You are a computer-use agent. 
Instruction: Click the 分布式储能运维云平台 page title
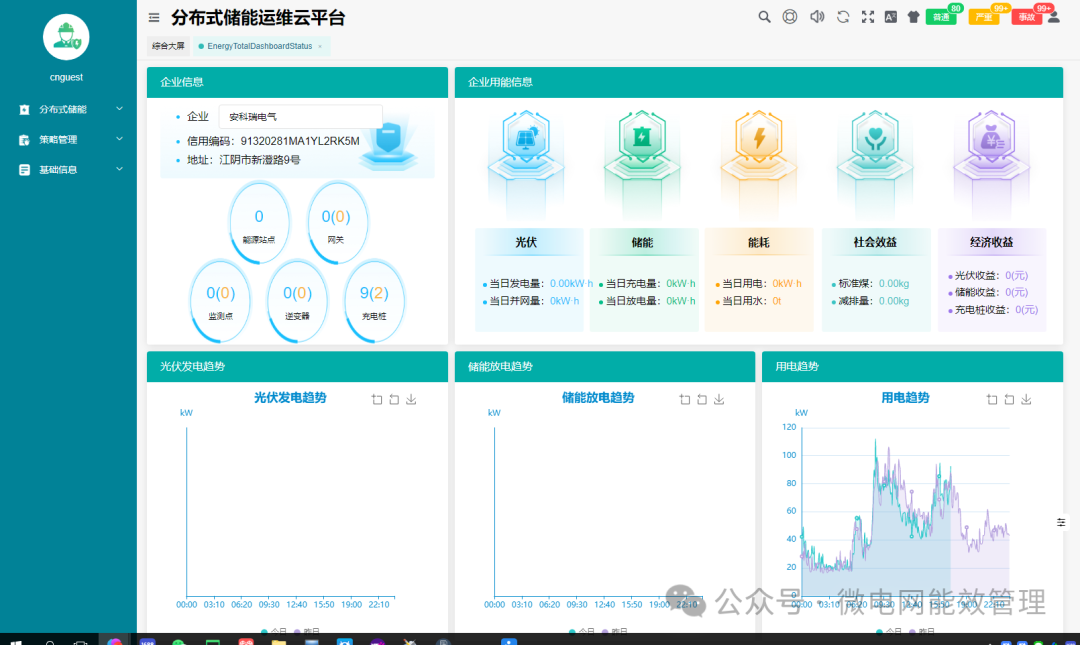tap(258, 17)
